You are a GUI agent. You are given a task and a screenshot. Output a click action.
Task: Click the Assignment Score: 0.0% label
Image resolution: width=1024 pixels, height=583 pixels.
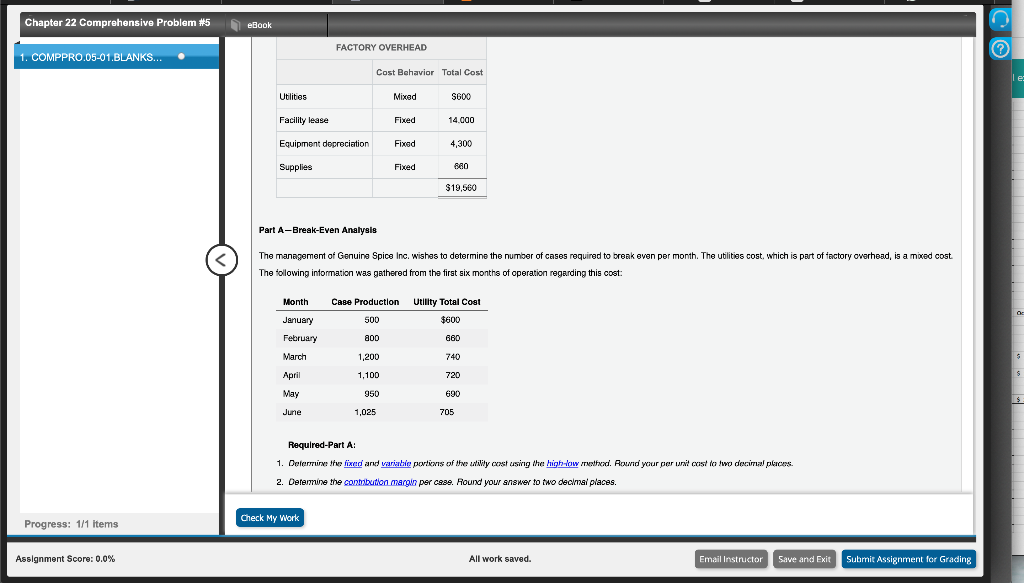pyautogui.click(x=65, y=559)
